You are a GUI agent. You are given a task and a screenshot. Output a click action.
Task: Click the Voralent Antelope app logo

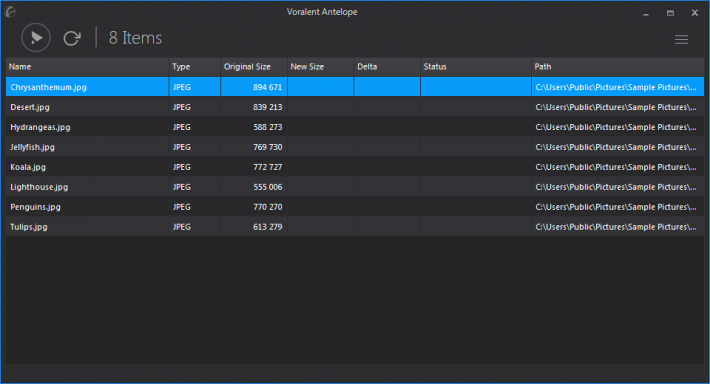(x=10, y=12)
